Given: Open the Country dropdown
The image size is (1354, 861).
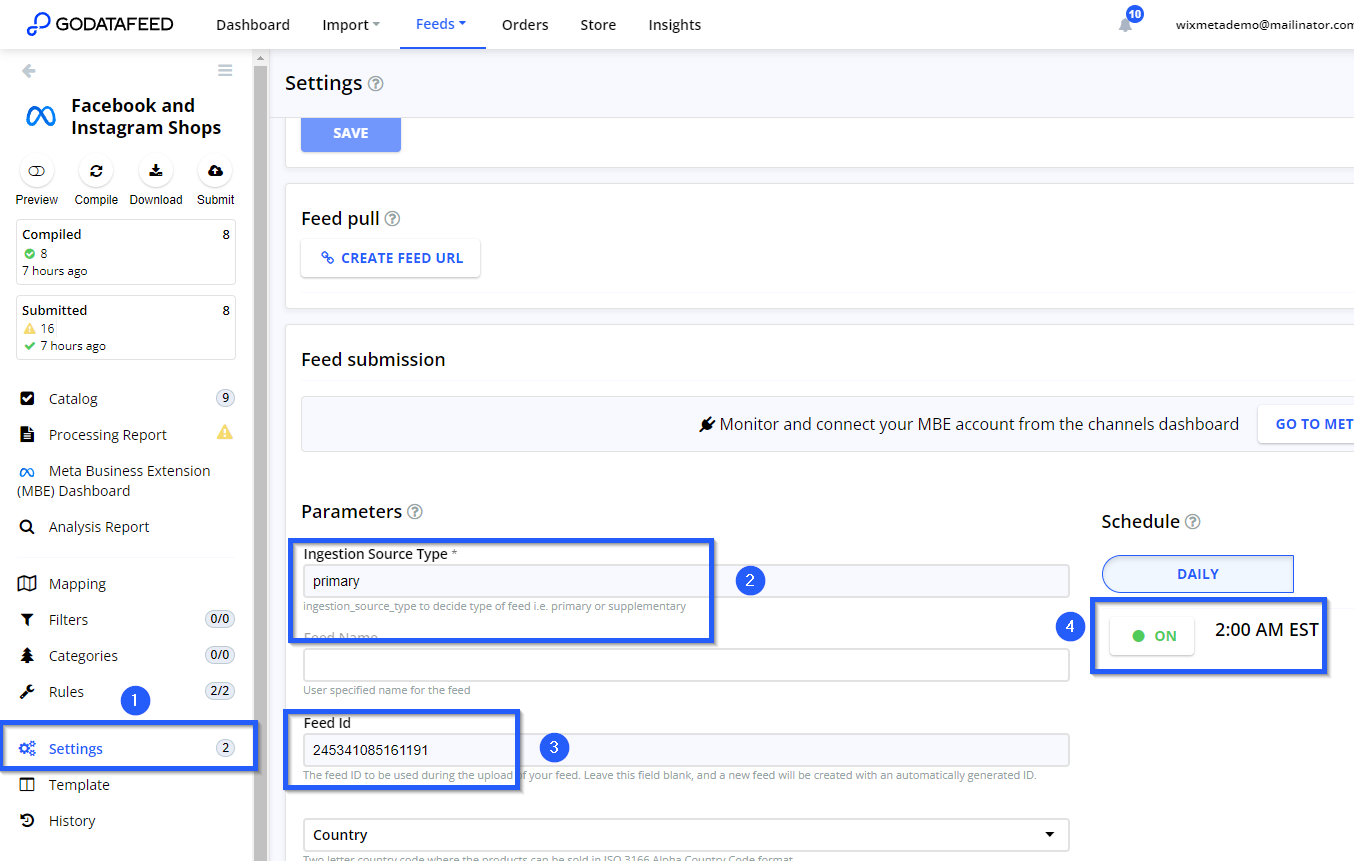Looking at the screenshot, I should point(686,835).
